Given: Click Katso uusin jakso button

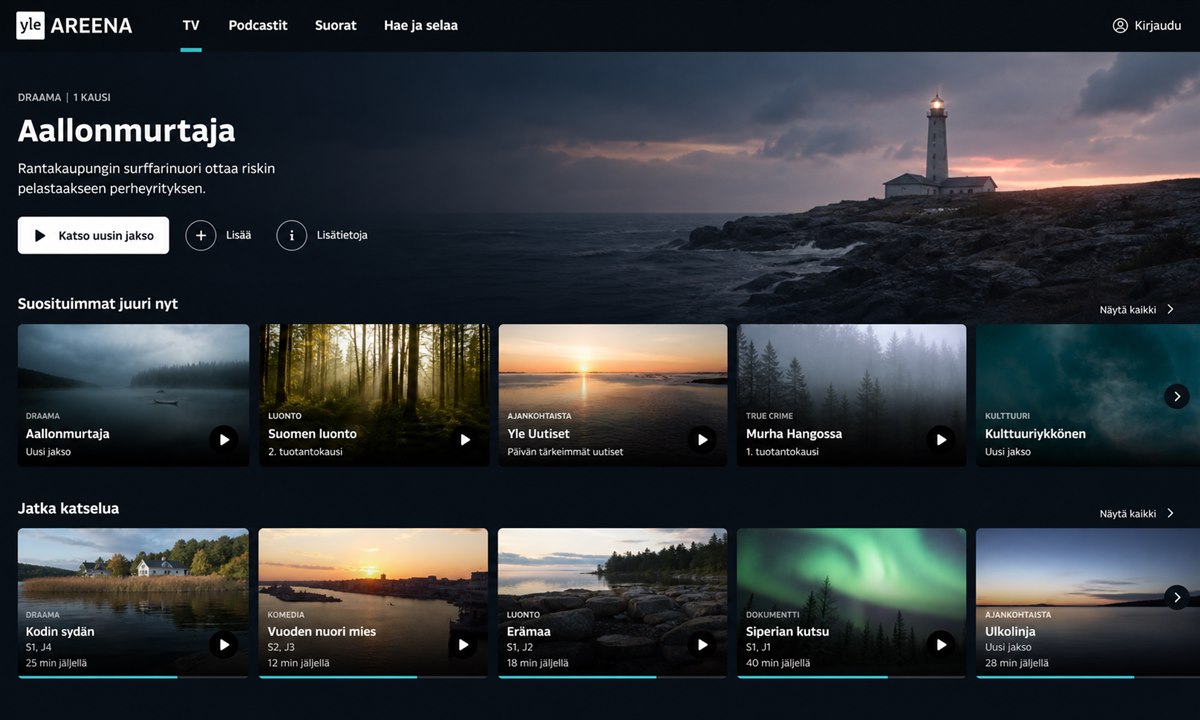Looking at the screenshot, I should 93,236.
